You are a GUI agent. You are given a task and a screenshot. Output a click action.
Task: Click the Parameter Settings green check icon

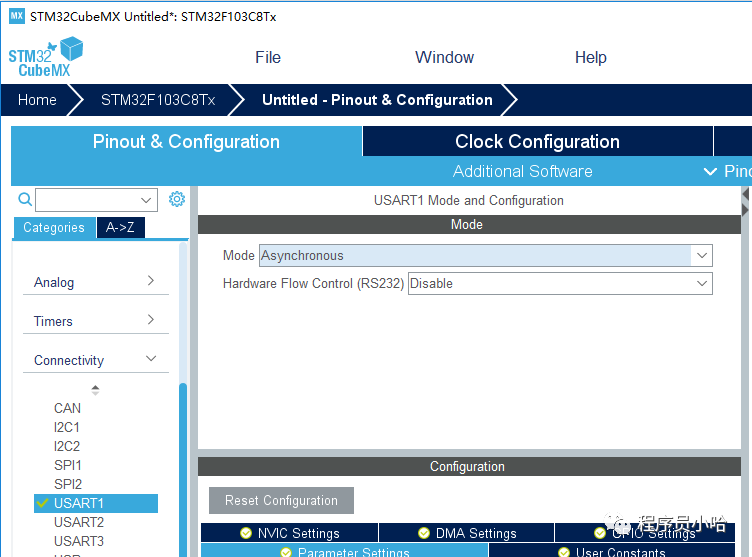point(286,552)
